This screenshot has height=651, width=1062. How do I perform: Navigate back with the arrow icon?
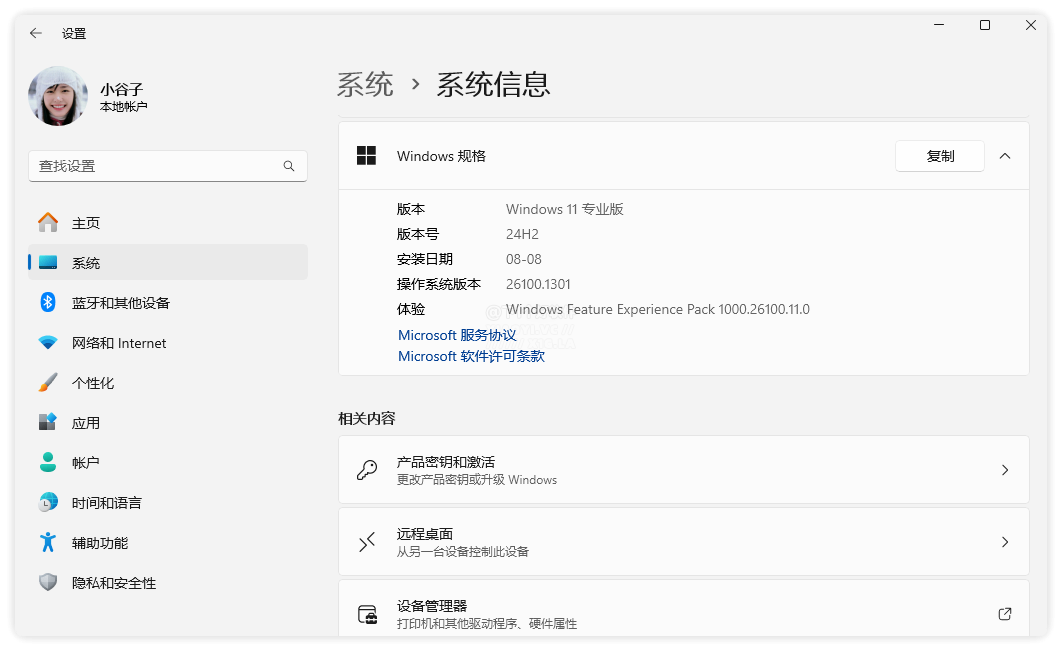tap(34, 32)
